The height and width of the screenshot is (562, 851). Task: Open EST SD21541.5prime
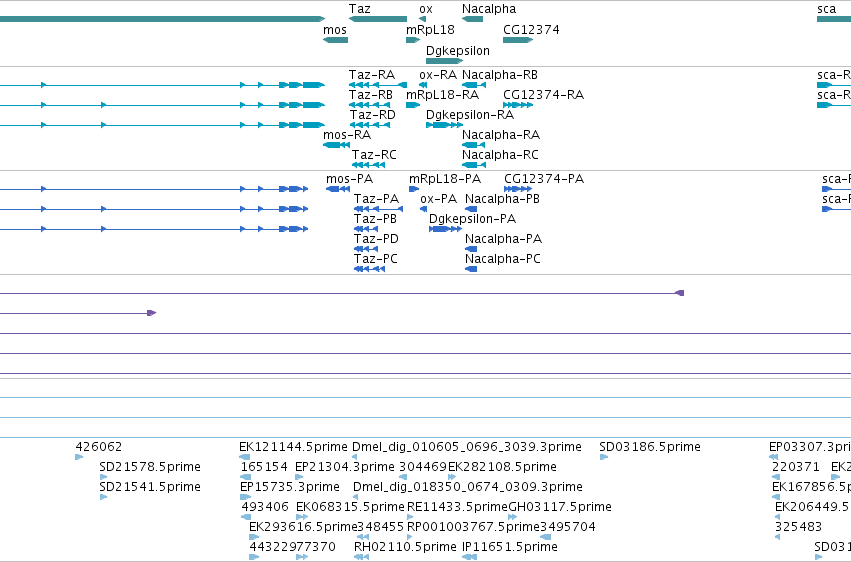click(x=150, y=487)
